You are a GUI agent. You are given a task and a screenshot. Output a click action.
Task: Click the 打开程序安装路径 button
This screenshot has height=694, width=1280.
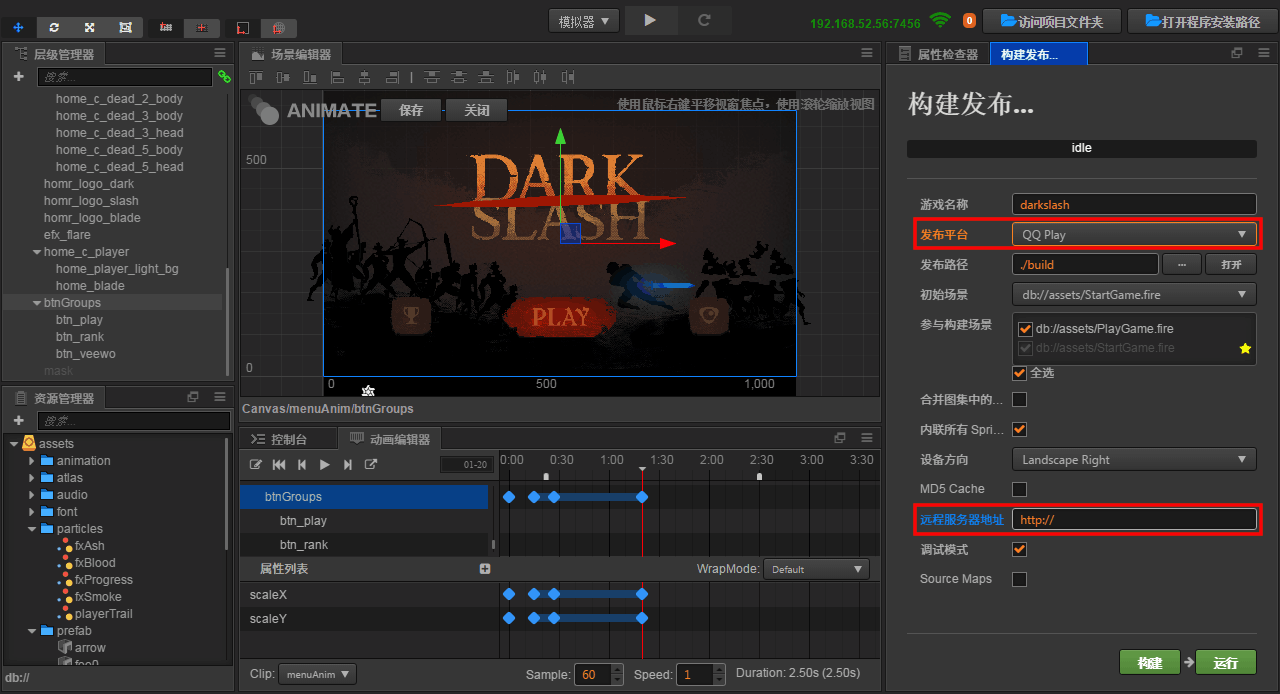(x=1203, y=21)
